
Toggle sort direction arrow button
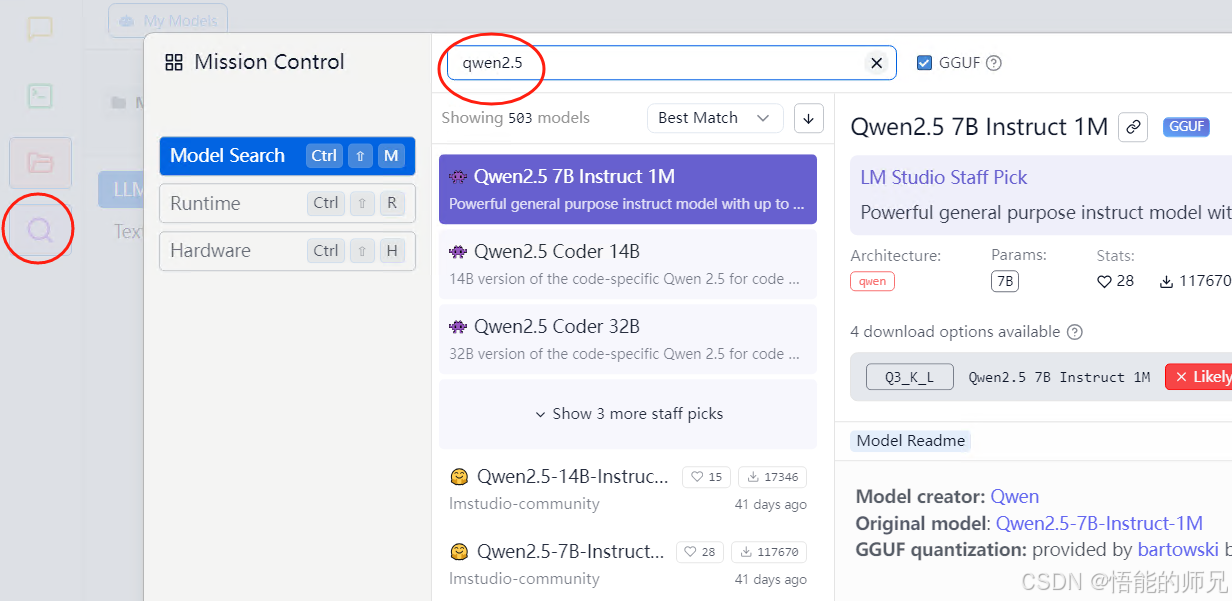point(809,118)
